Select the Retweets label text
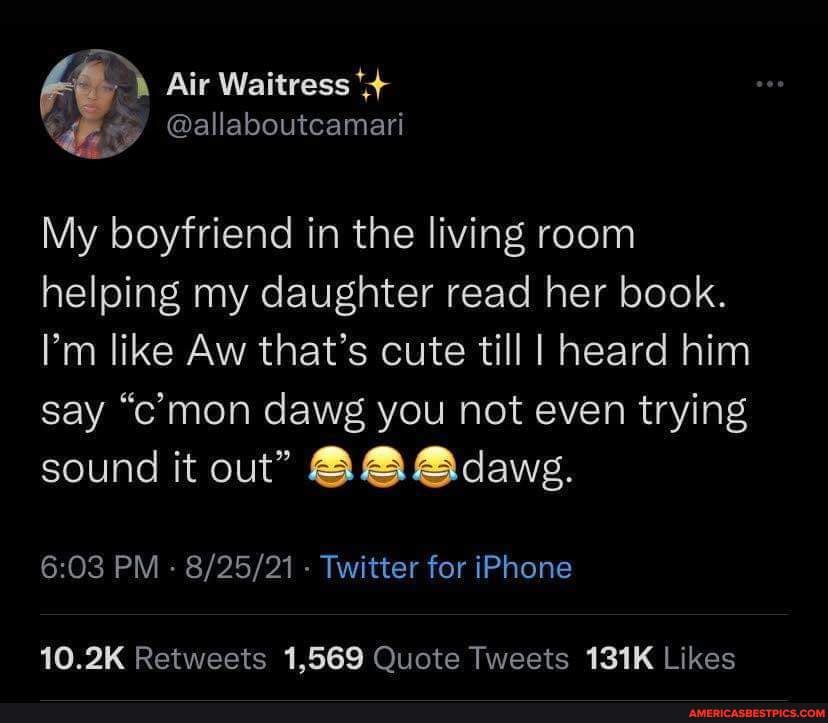This screenshot has height=723, width=828. coord(201,659)
